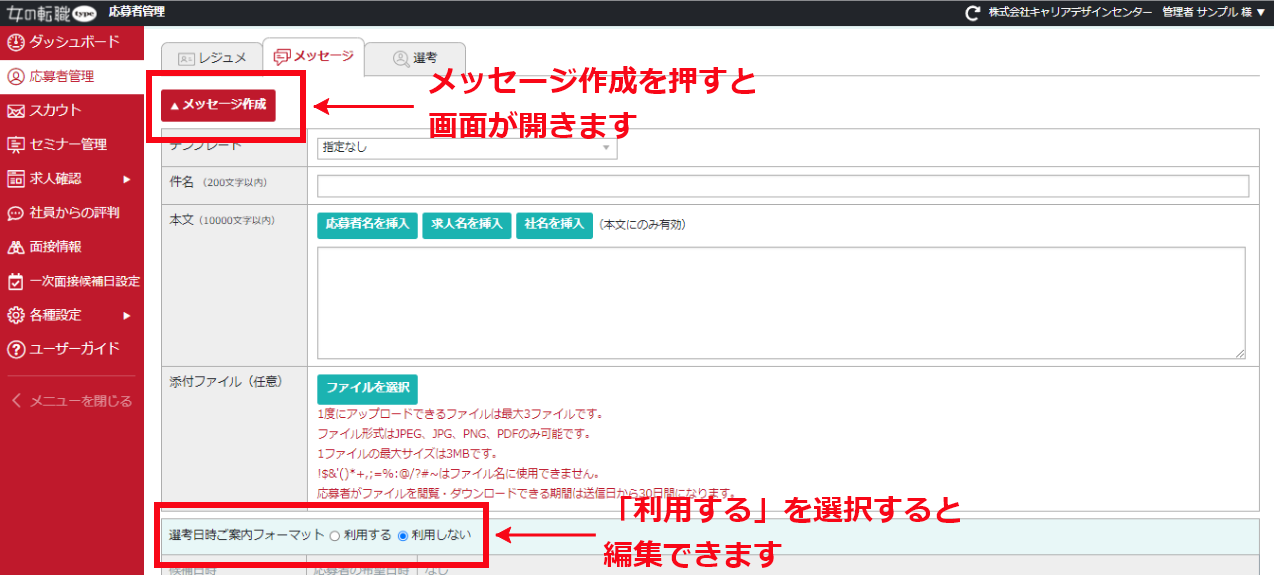Viewport: 1274px width, 575px height.
Task: Expand the 求人確認 submenu arrow
Action: (127, 179)
